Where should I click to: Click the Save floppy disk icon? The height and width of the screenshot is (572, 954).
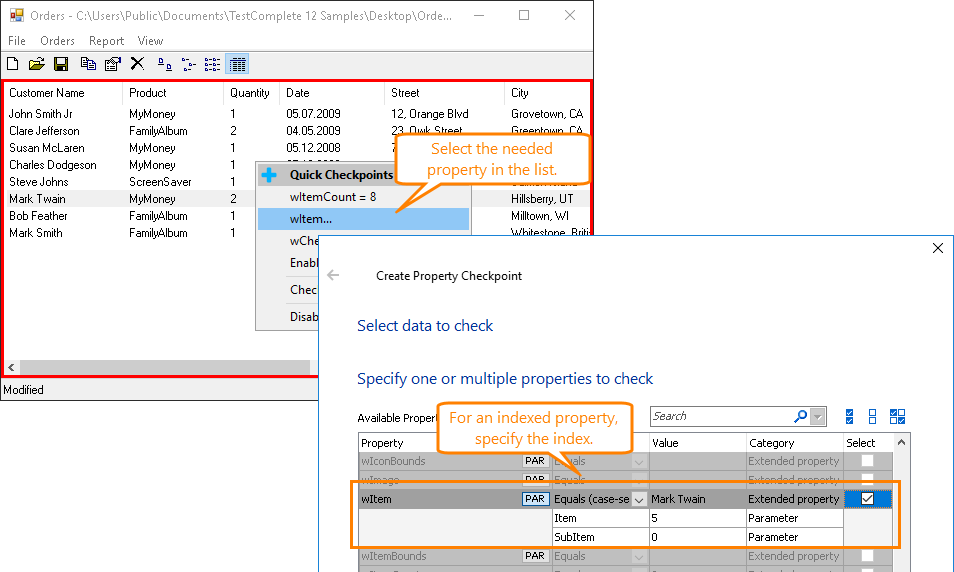[61, 64]
